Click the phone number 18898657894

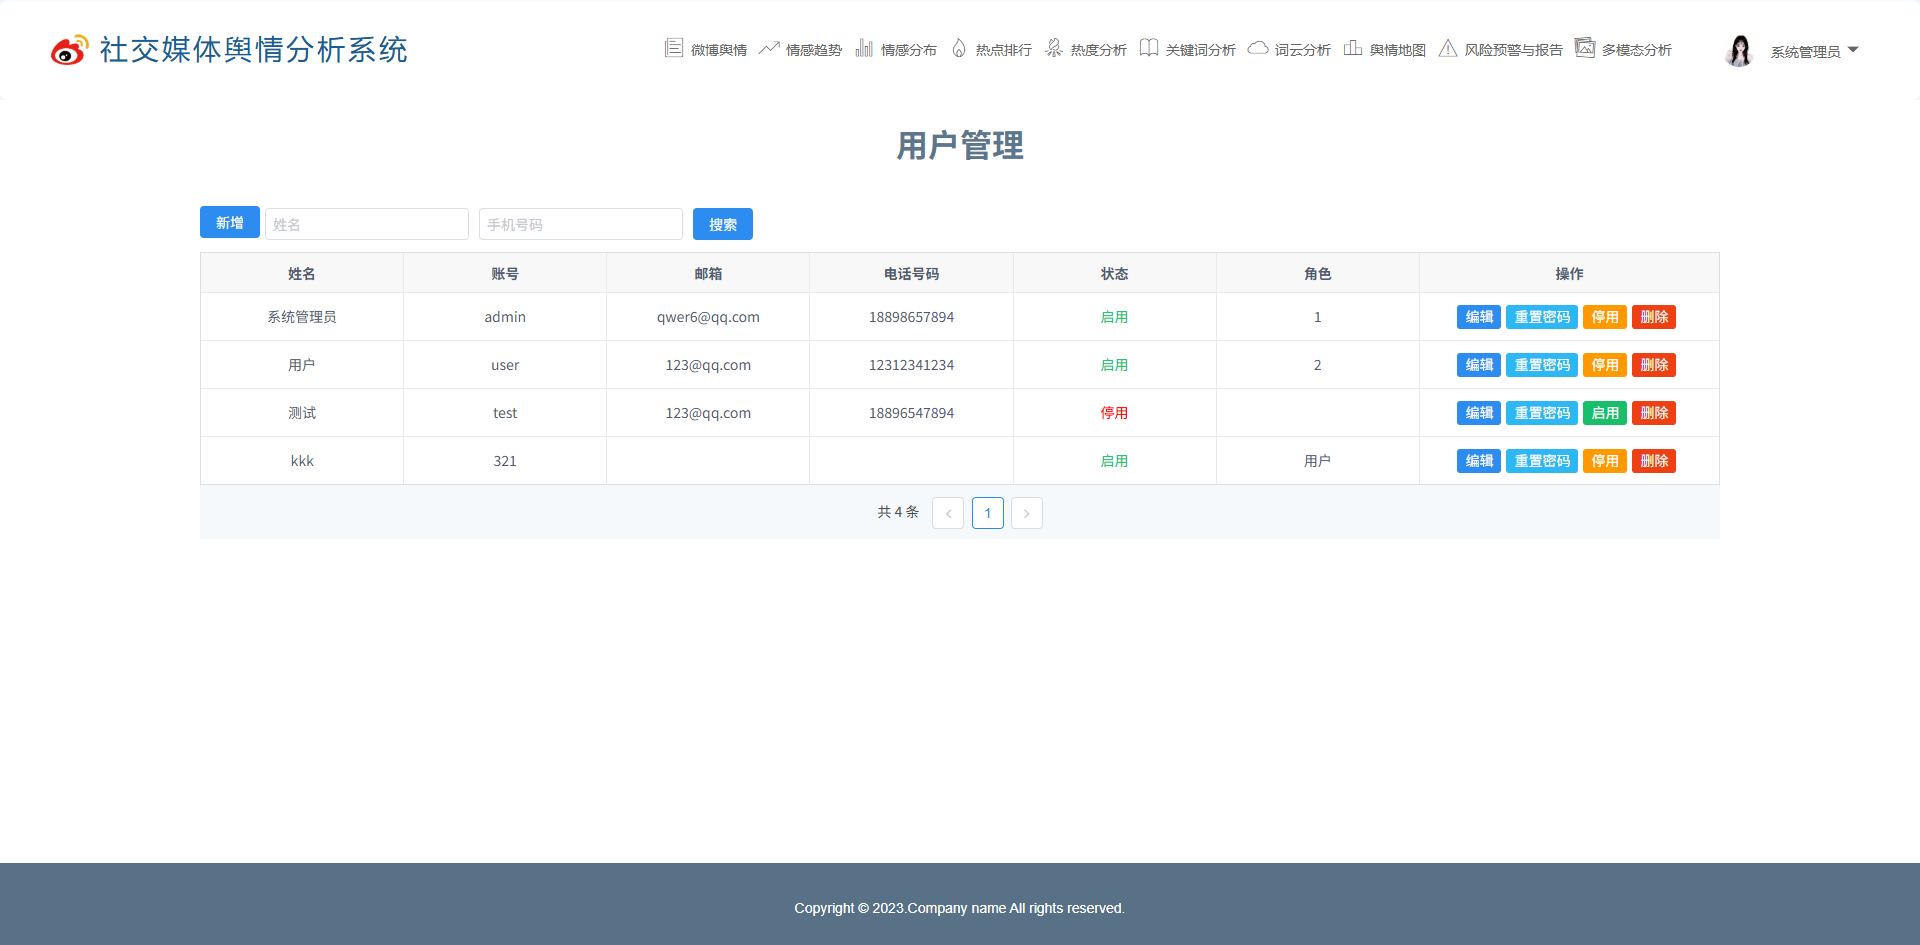[911, 317]
